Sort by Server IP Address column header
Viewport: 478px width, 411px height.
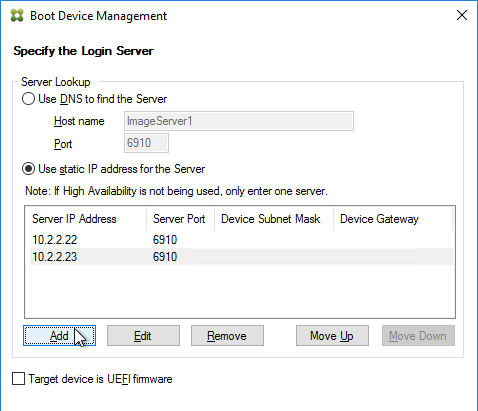coord(86,219)
